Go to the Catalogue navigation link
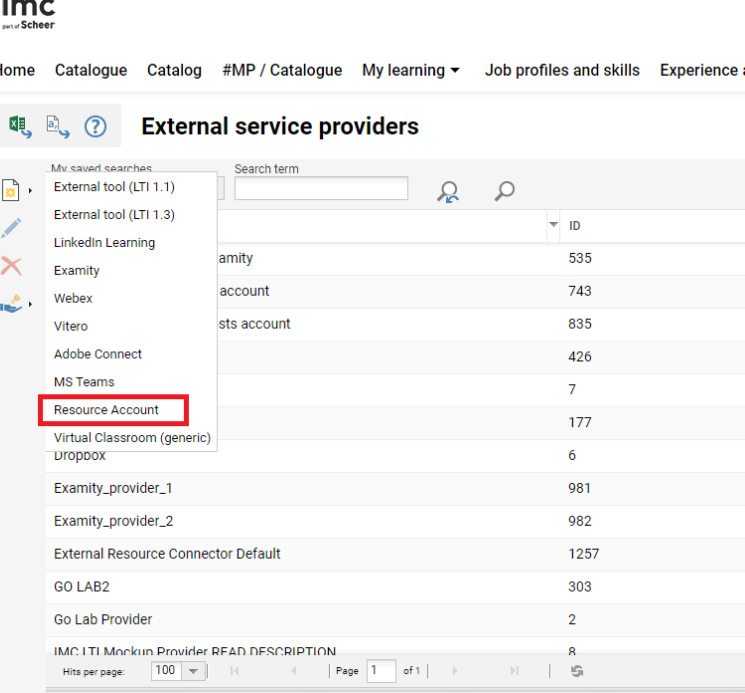 point(91,70)
